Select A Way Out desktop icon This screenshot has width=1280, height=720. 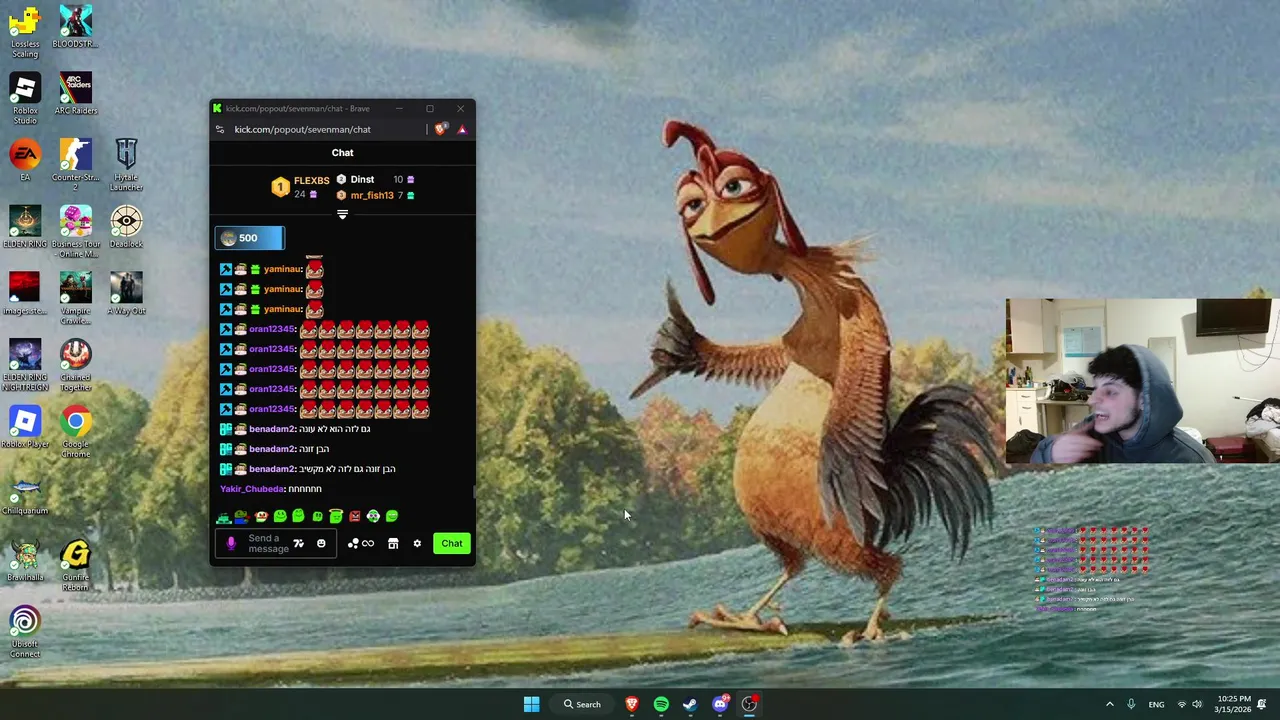coord(126,295)
